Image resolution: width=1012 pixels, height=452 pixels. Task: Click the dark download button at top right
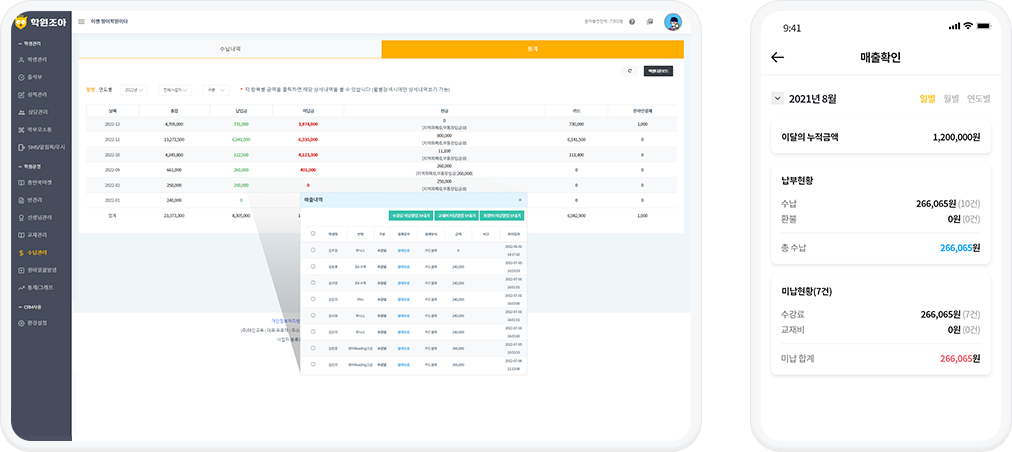click(x=658, y=71)
